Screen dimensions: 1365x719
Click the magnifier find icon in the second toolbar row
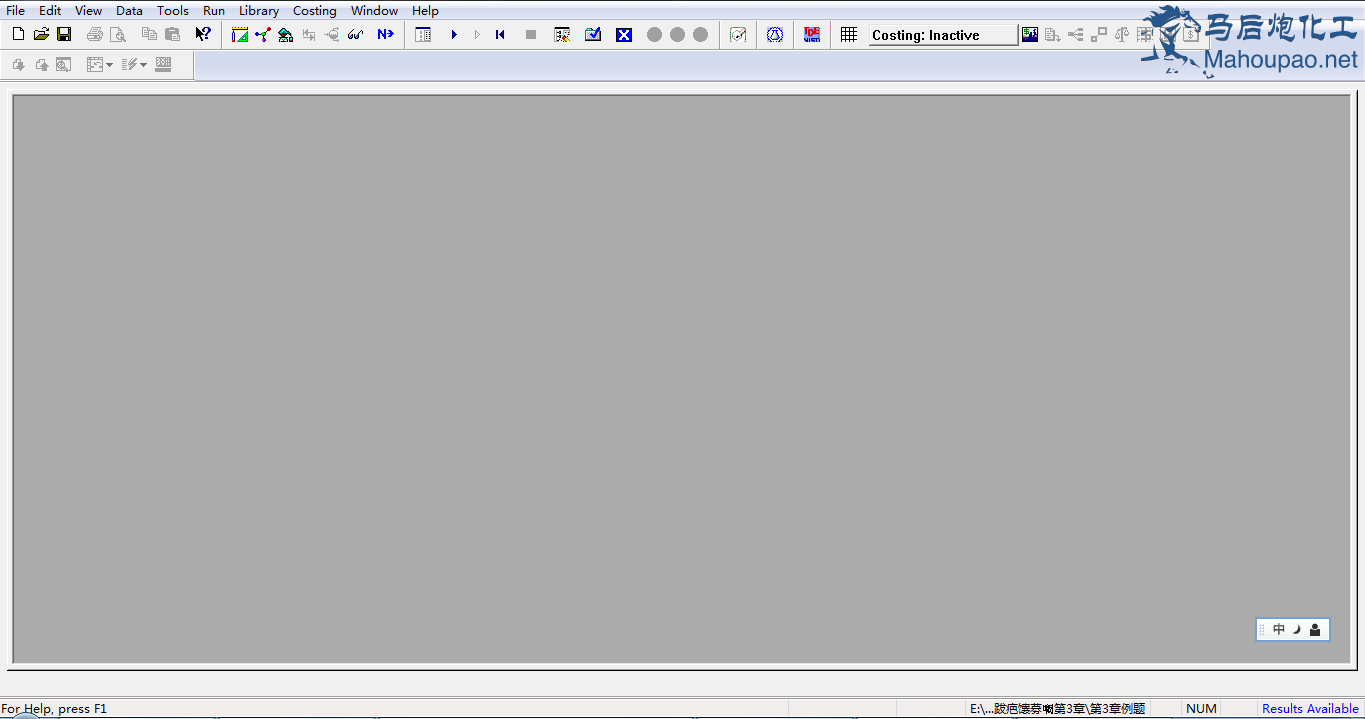(x=64, y=65)
